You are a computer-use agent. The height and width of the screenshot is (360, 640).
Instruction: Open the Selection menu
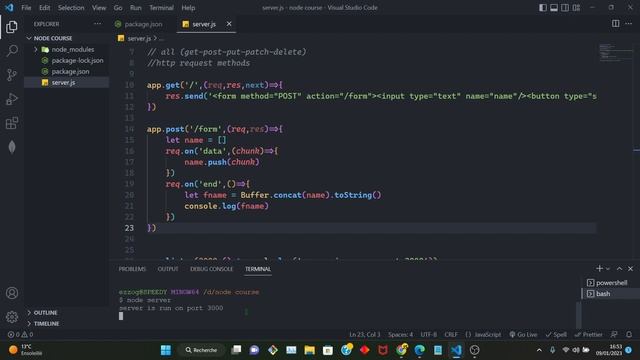[x=71, y=8]
